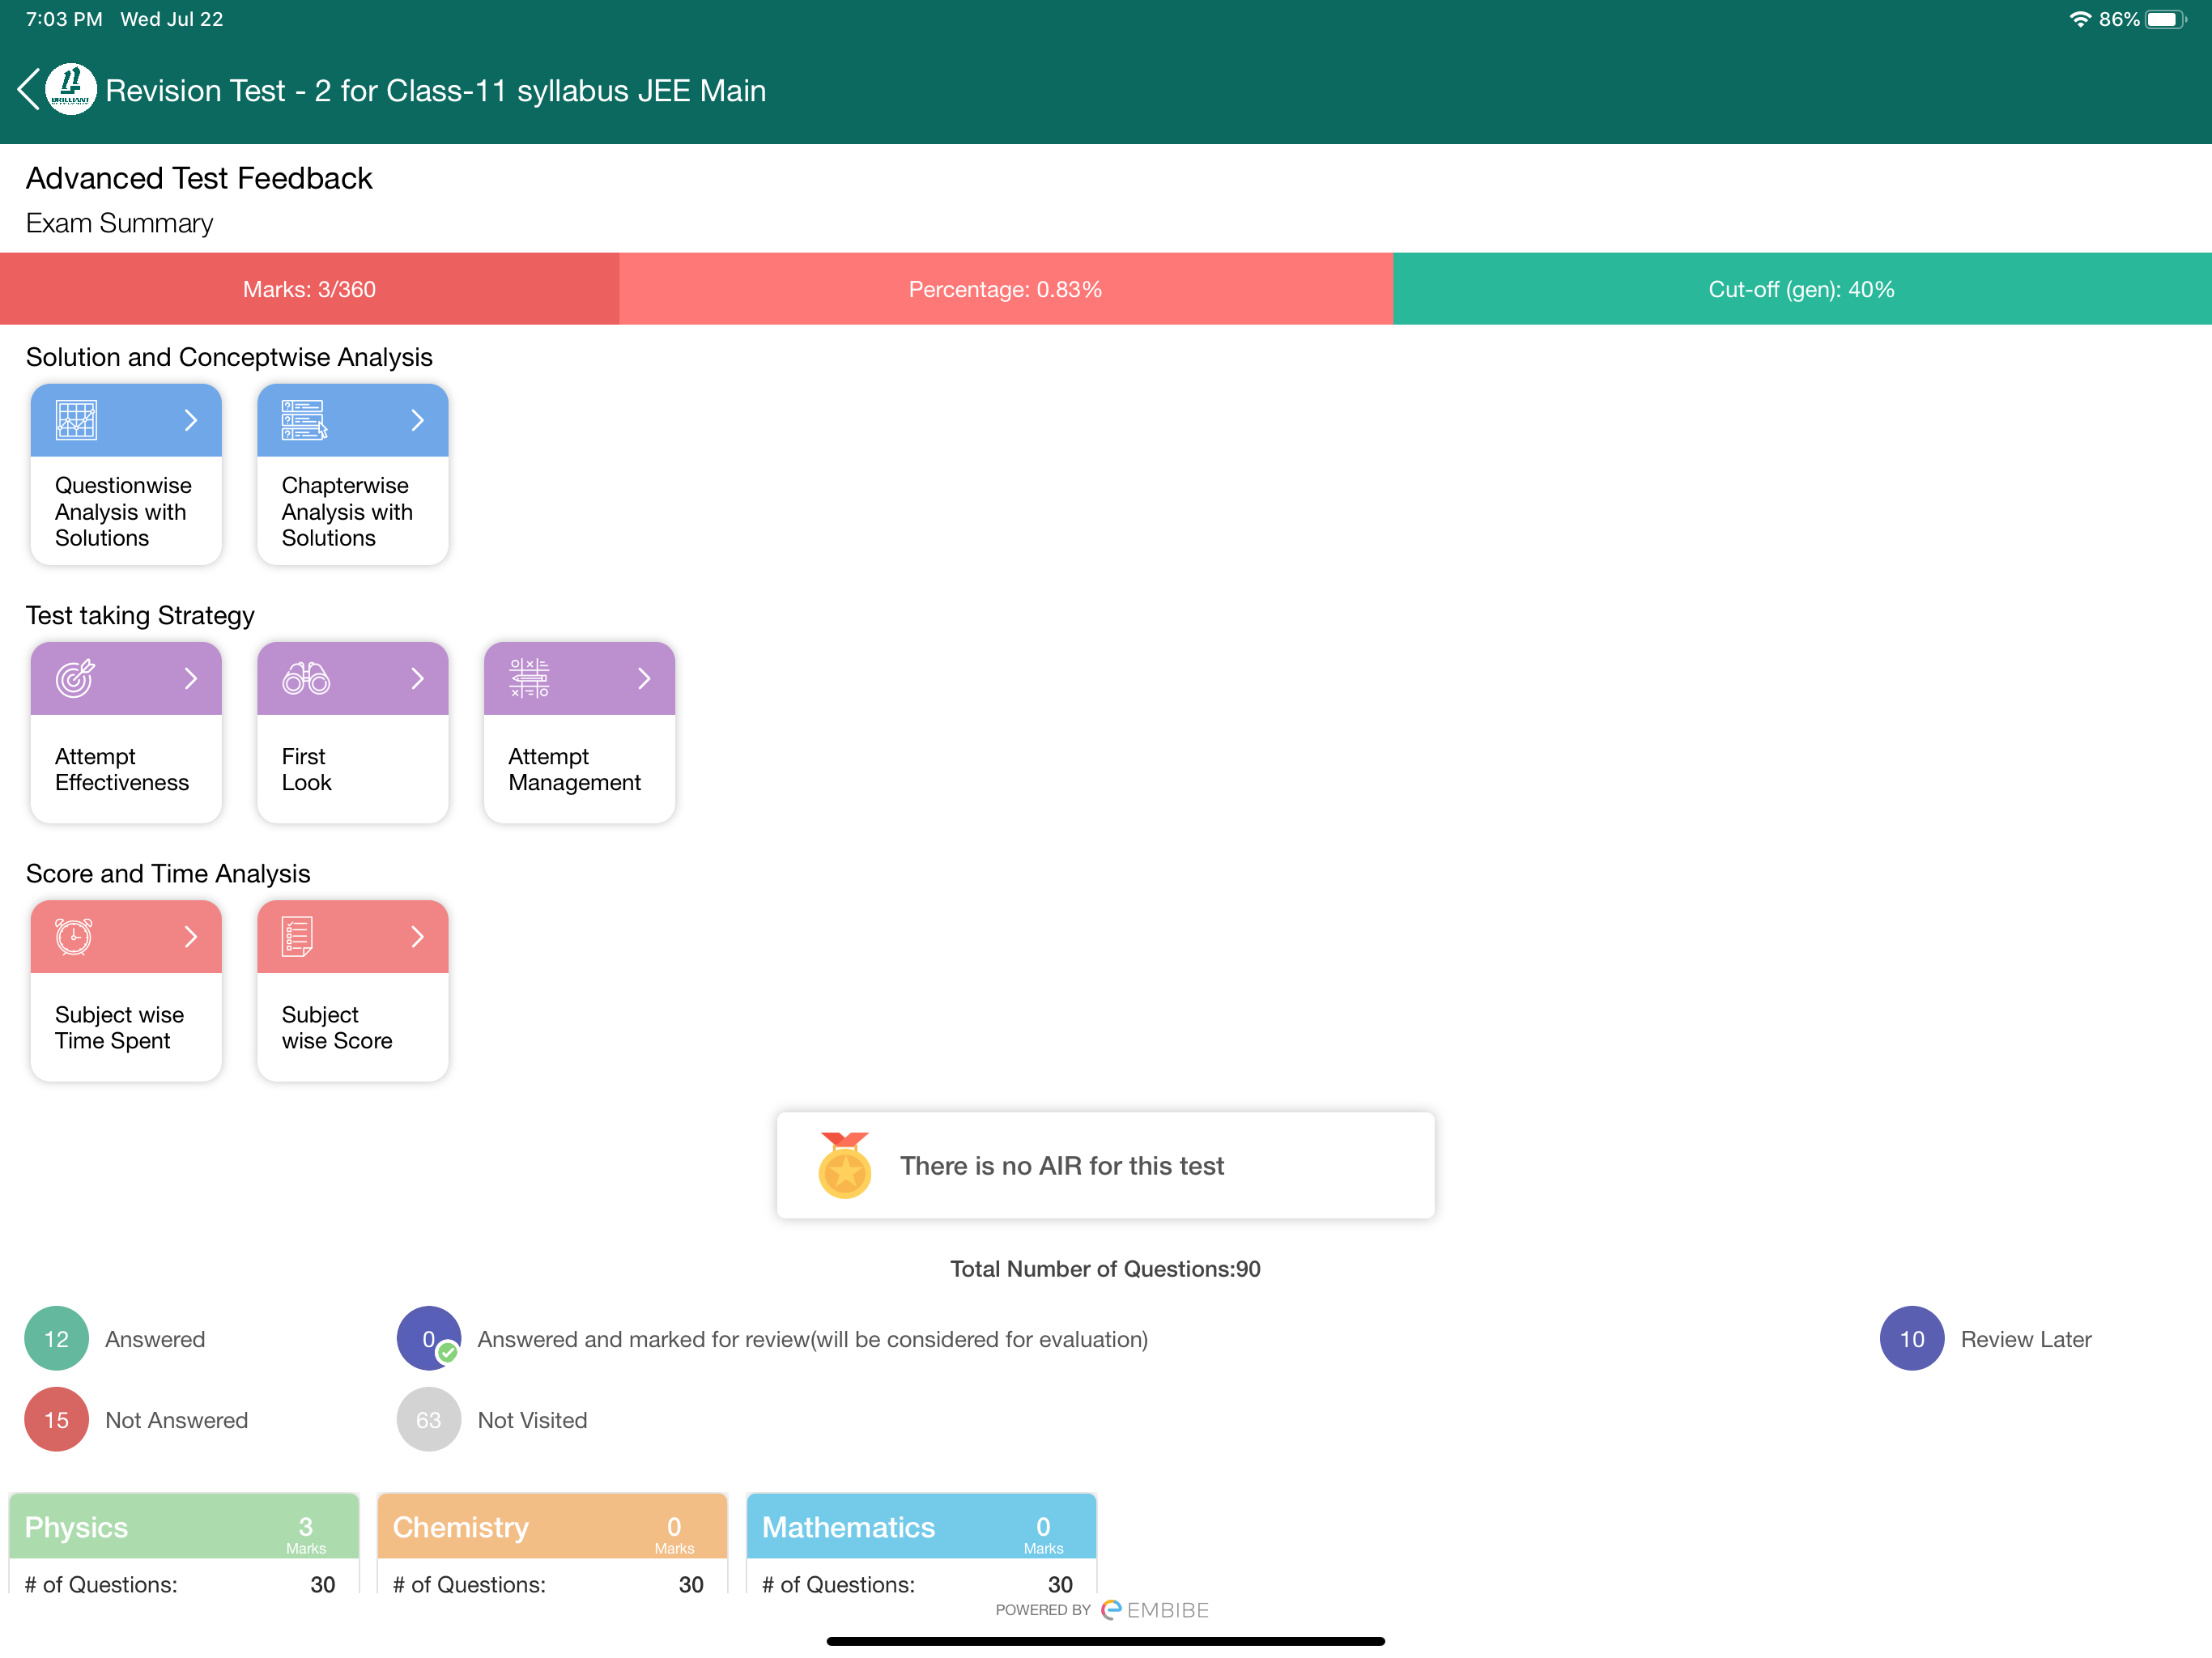This screenshot has height=1658, width=2212.
Task: Tap the Marks: 3/360 bar segment
Action: pyautogui.click(x=310, y=289)
